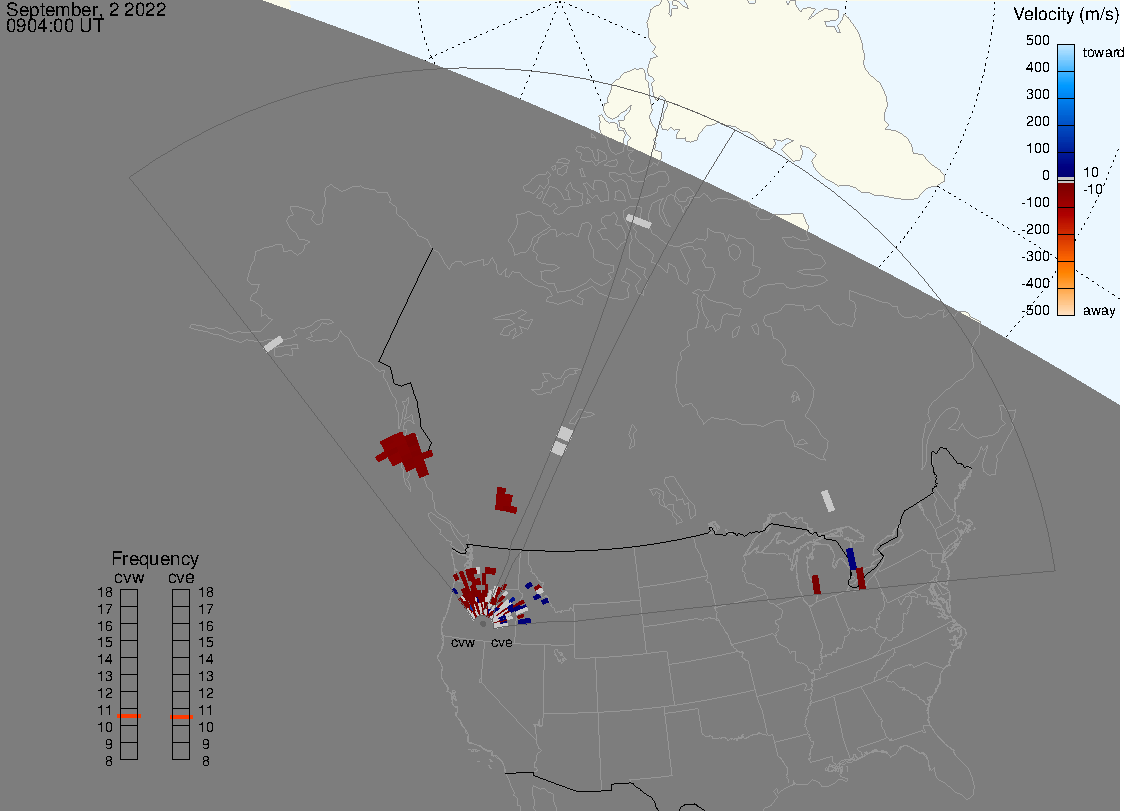Pick the pale orange swatch between -400 and -500
Viewport: 1124px width, 811px height.
[1066, 302]
